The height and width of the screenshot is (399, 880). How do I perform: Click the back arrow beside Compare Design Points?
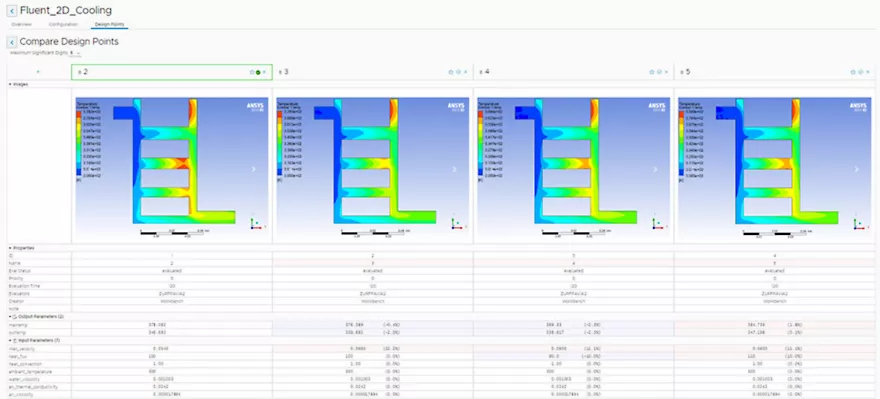(x=12, y=42)
